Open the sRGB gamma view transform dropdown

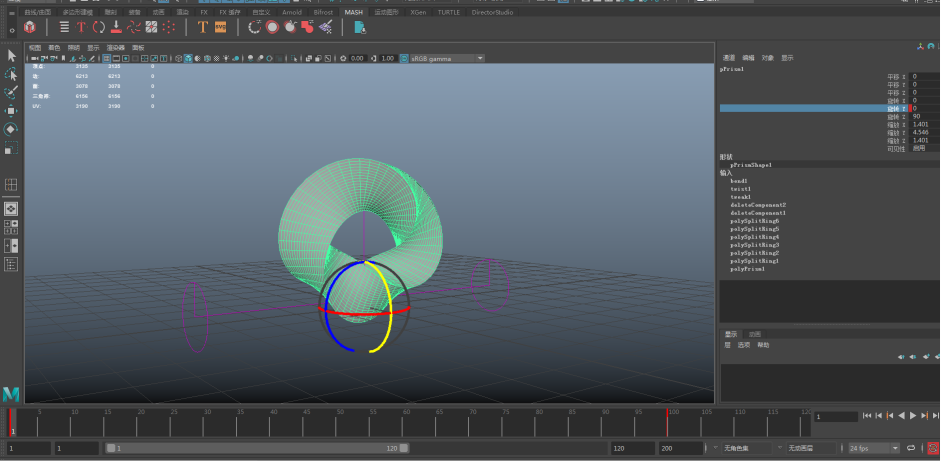click(x=447, y=58)
